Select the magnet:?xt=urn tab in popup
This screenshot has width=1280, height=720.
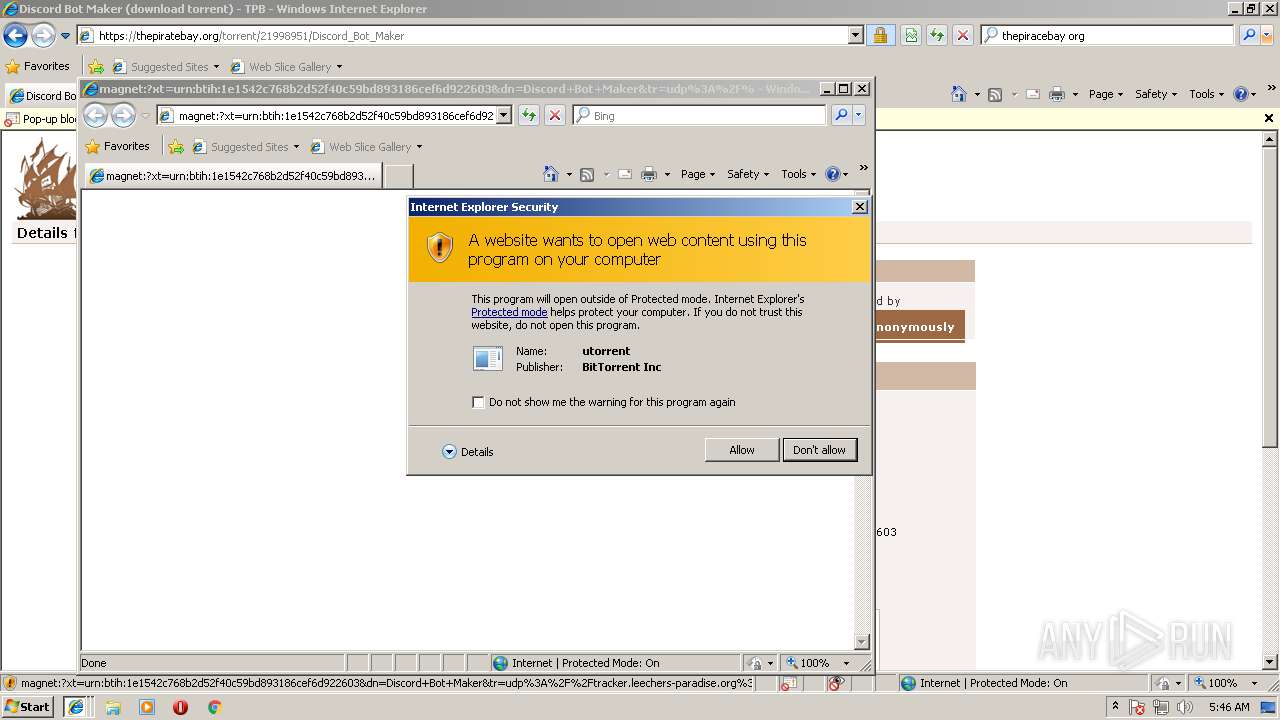coord(233,176)
